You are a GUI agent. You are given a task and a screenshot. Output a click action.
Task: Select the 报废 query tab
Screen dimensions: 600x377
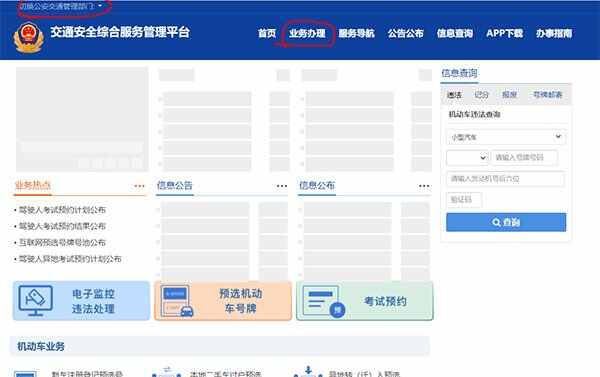(509, 95)
